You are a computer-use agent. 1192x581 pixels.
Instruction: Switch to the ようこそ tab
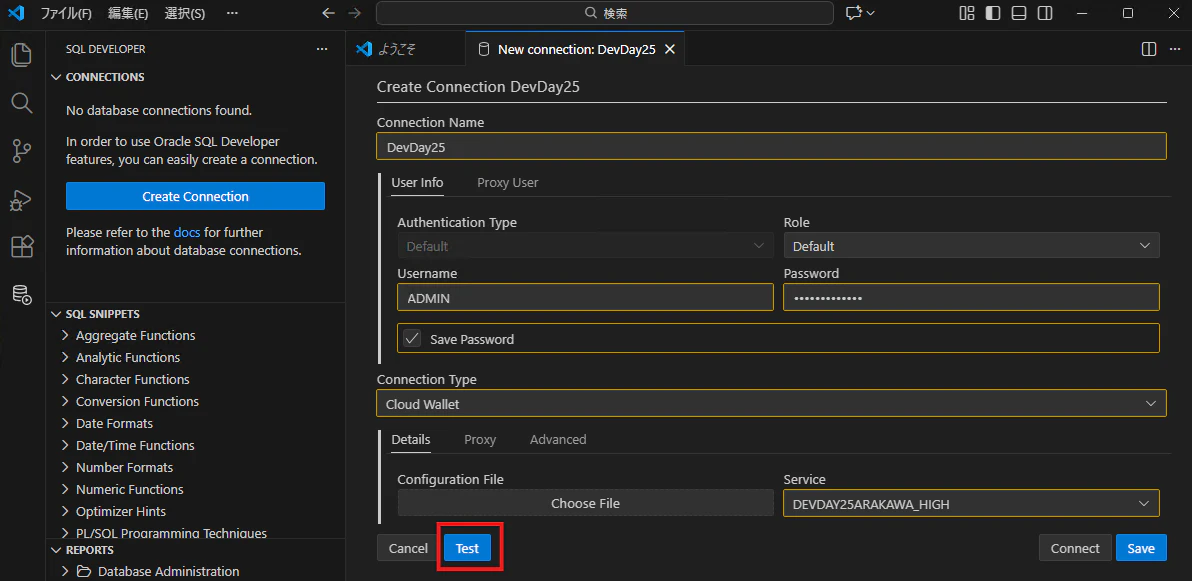[405, 49]
